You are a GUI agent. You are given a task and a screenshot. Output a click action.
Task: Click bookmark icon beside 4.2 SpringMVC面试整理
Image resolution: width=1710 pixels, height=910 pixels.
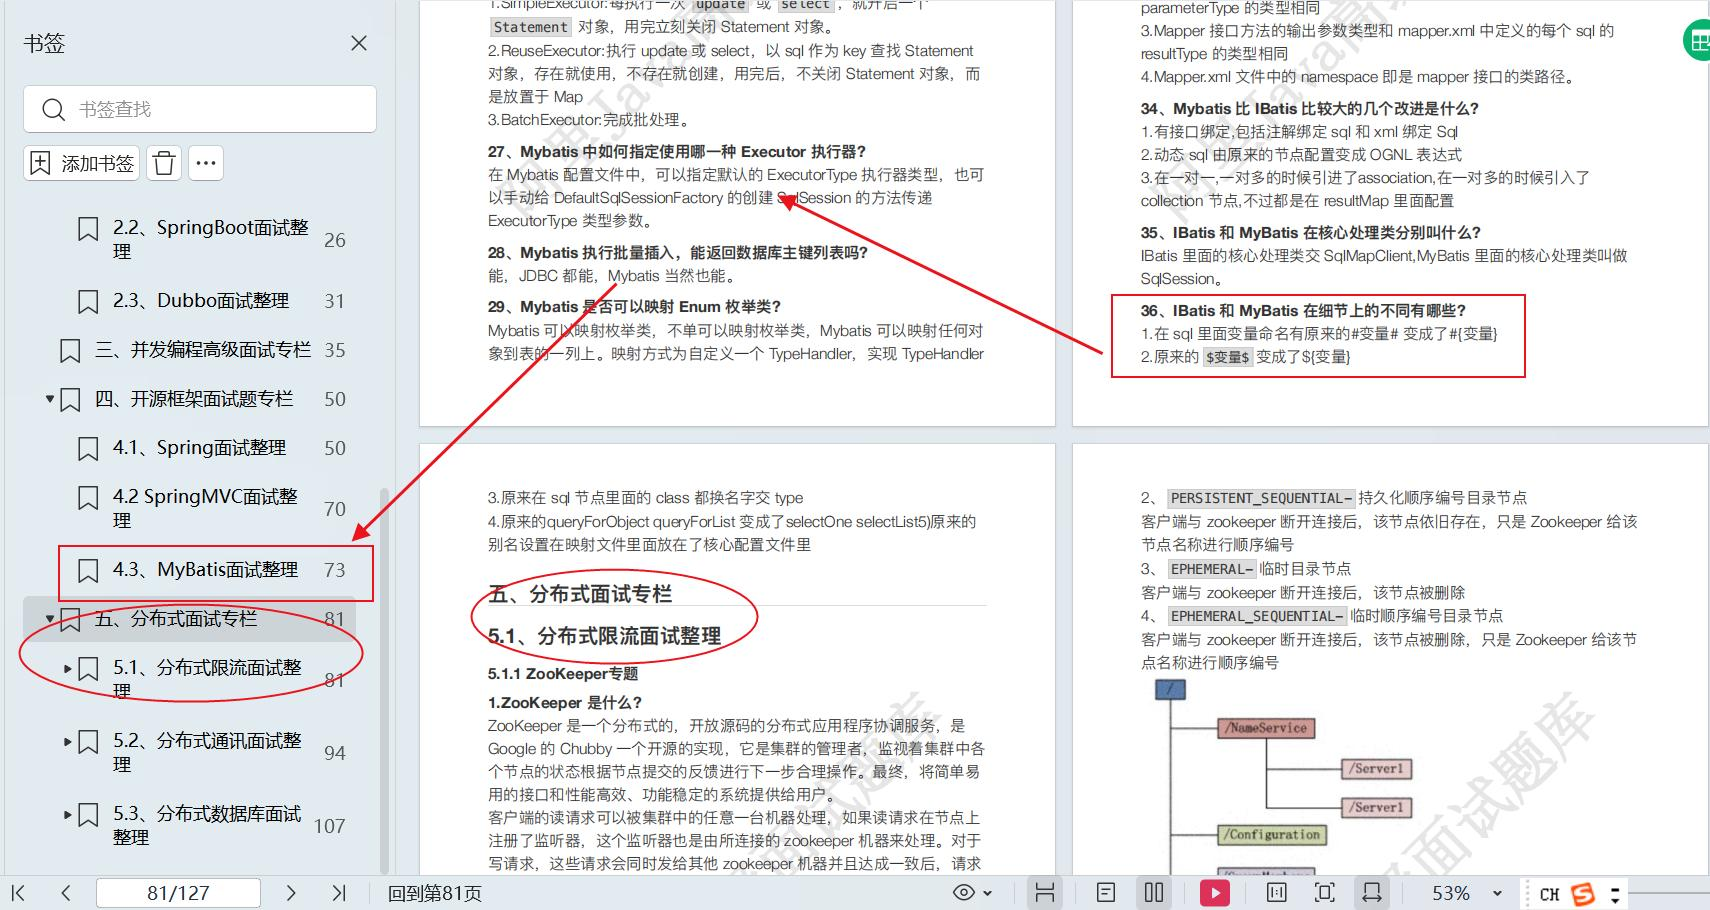click(x=88, y=497)
